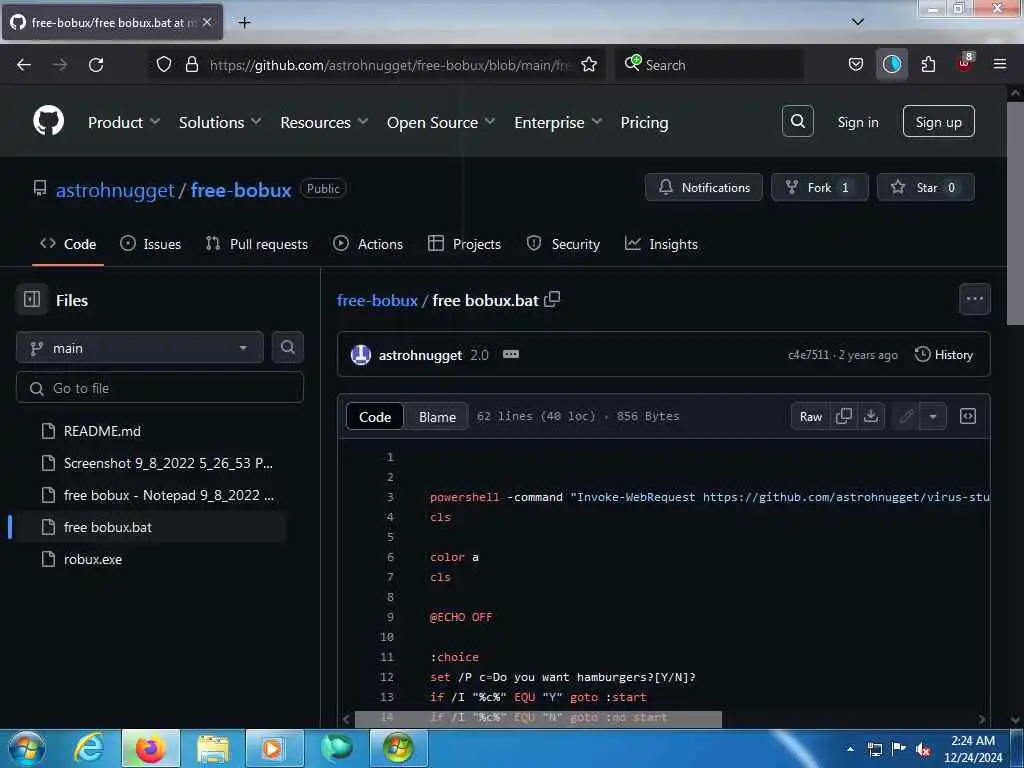1024x768 pixels.
Task: Open the edit options dropdown arrow
Action: click(933, 416)
